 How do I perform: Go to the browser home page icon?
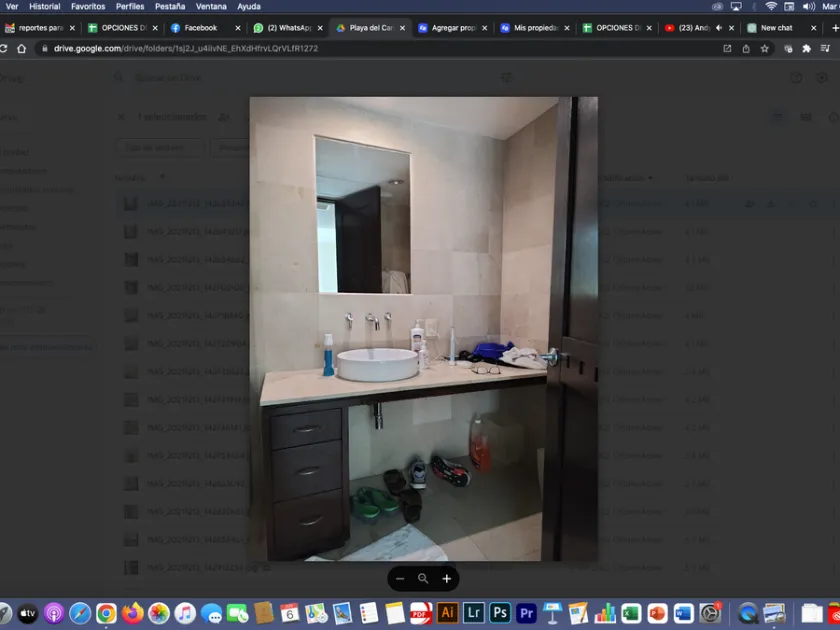[21, 49]
